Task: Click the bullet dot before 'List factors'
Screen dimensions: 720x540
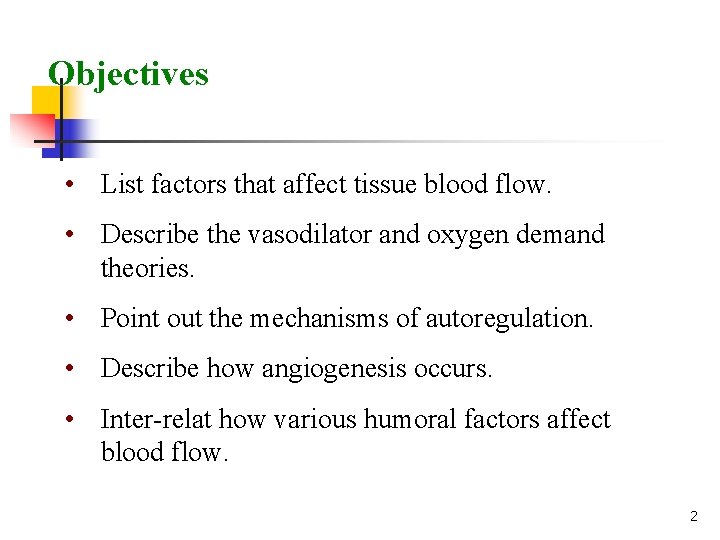Action: [70, 185]
